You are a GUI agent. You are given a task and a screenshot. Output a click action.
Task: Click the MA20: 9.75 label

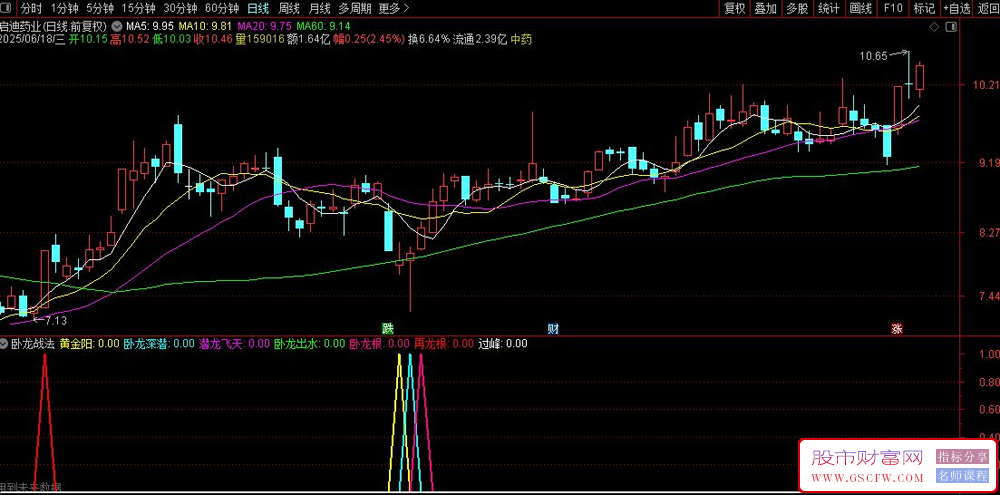[265, 27]
